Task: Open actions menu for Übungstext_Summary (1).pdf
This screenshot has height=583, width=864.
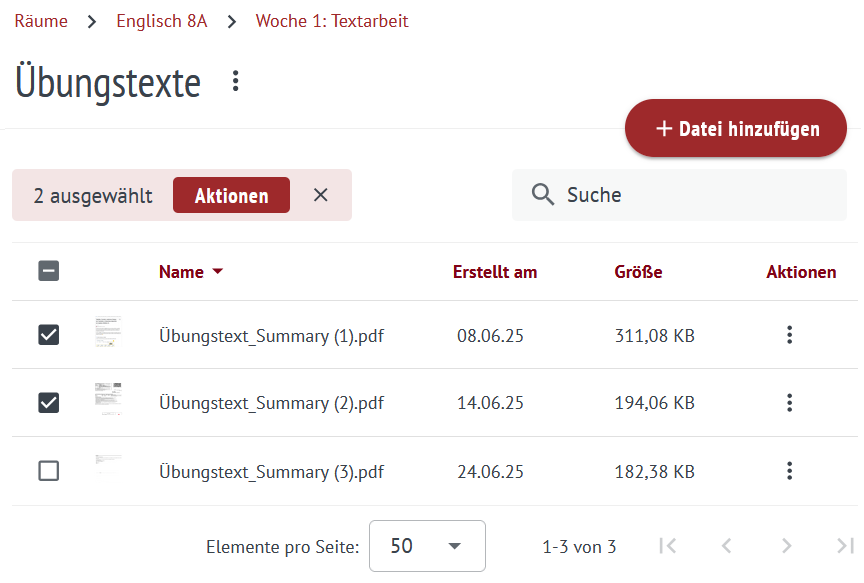Action: 789,335
